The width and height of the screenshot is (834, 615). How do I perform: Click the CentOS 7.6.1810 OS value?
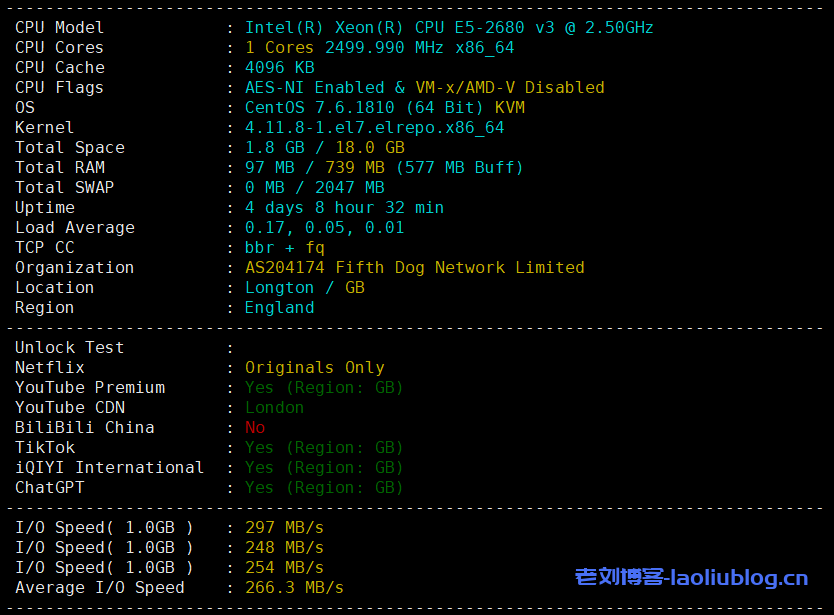pyautogui.click(x=384, y=108)
